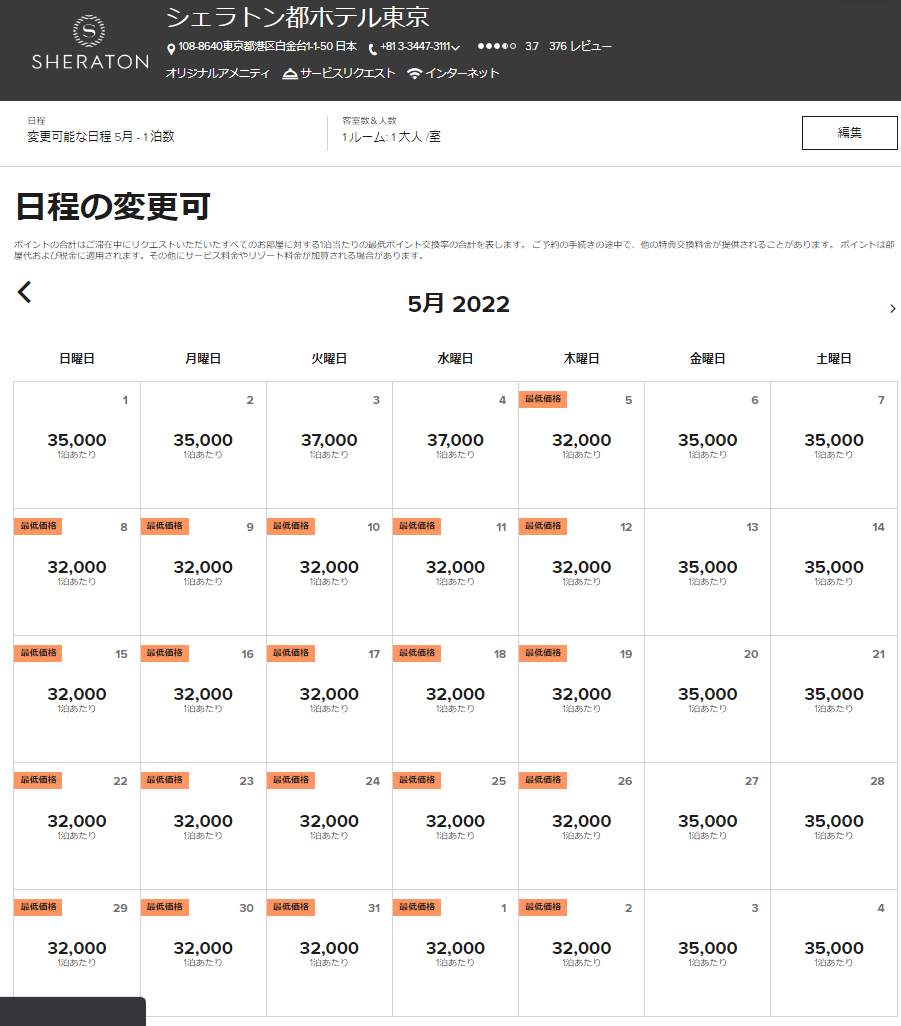Open the 376 レビュー reviews link
Viewport: 901px width, 1026px height.
(580, 47)
